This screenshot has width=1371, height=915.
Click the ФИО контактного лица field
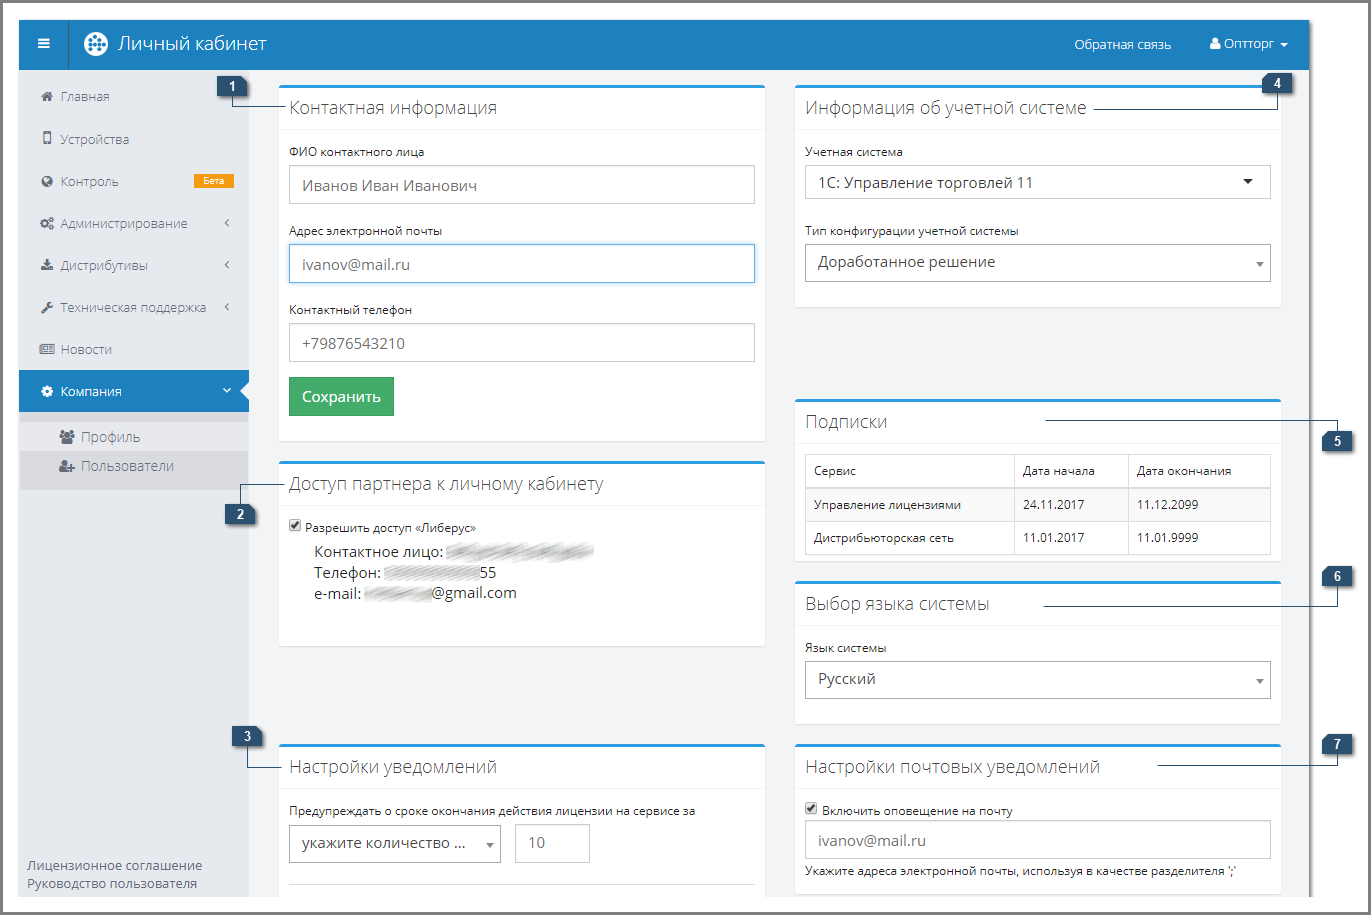point(521,185)
